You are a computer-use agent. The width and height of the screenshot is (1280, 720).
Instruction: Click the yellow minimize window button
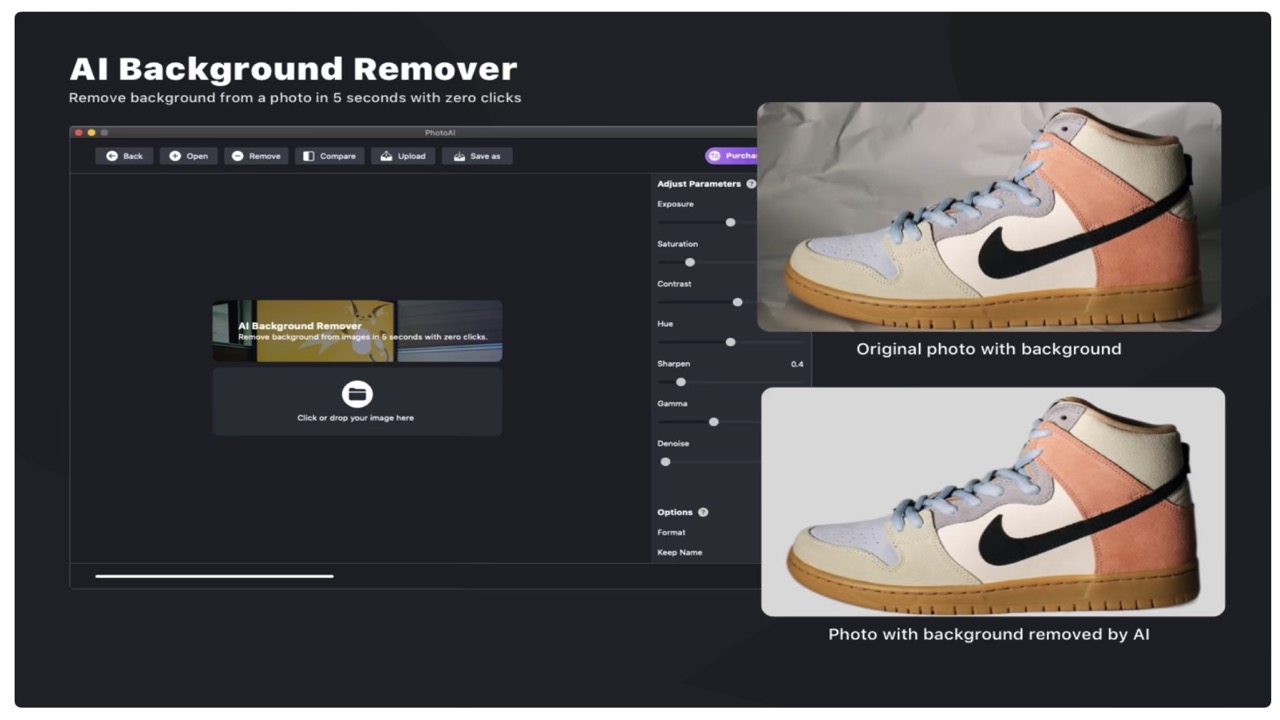pos(91,132)
